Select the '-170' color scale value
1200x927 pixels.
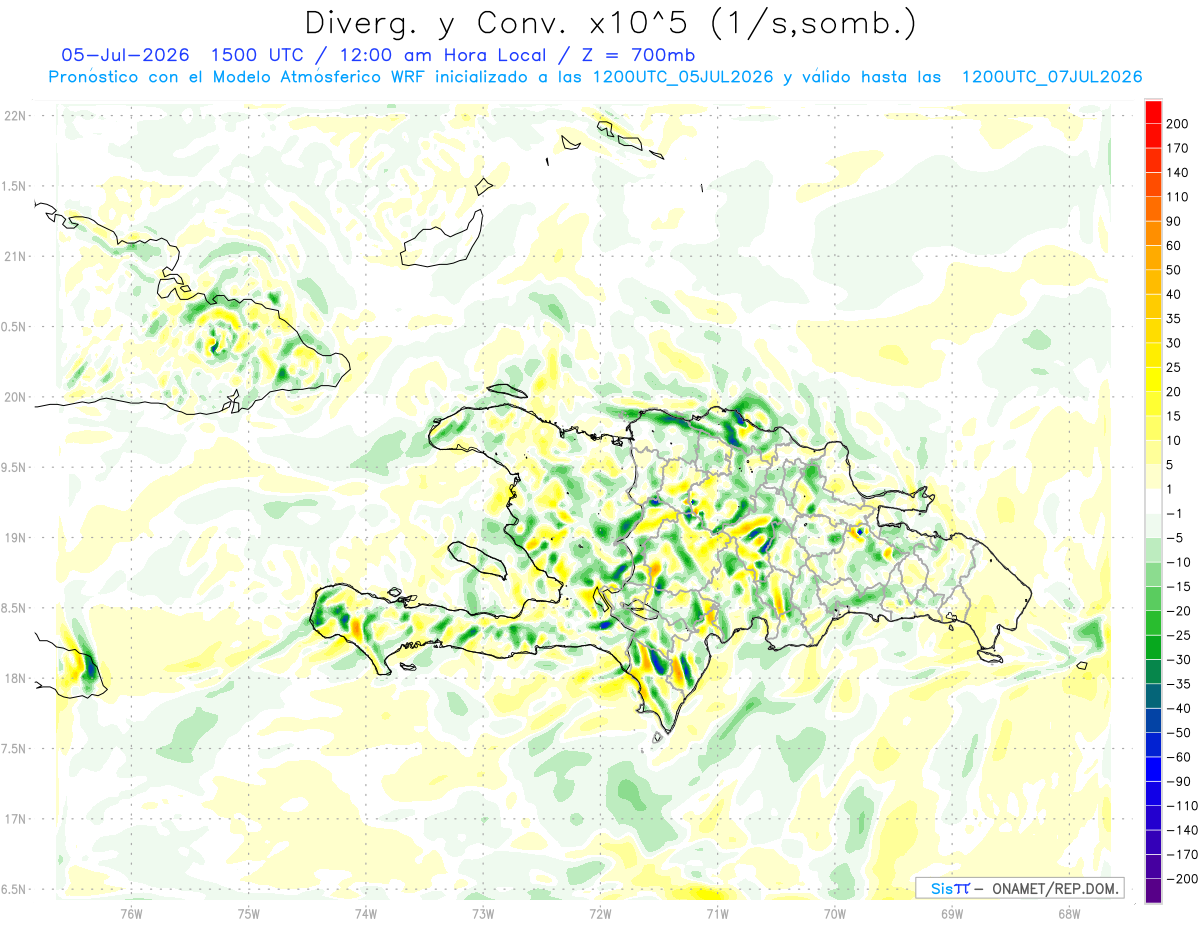(x=1182, y=854)
